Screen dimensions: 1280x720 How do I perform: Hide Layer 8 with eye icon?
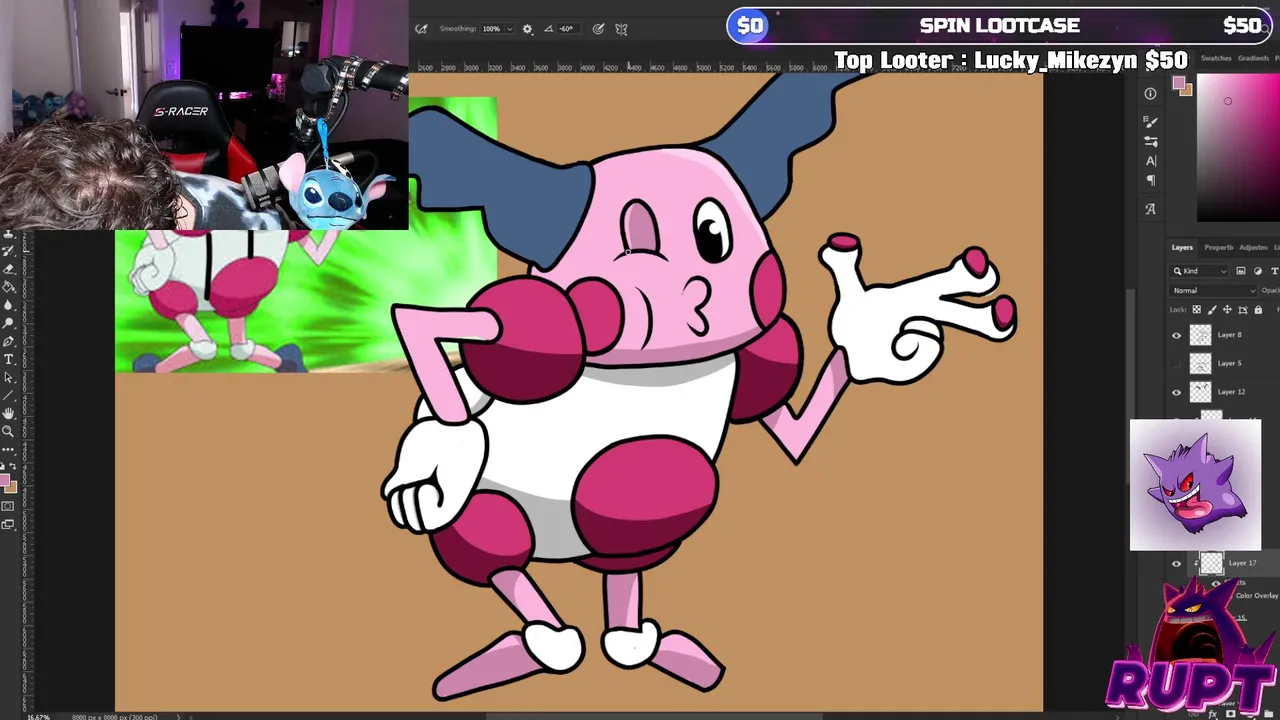(1176, 336)
